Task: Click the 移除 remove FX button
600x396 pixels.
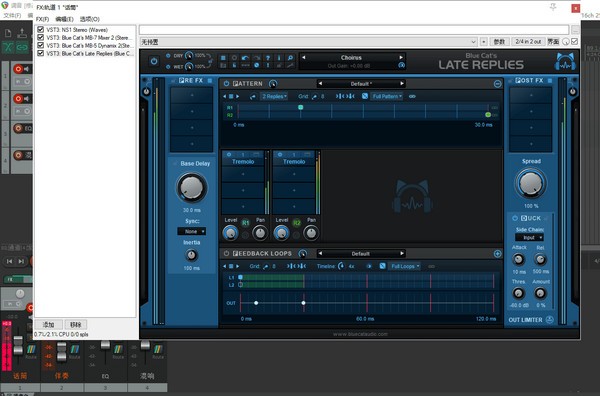Action: pos(75,324)
